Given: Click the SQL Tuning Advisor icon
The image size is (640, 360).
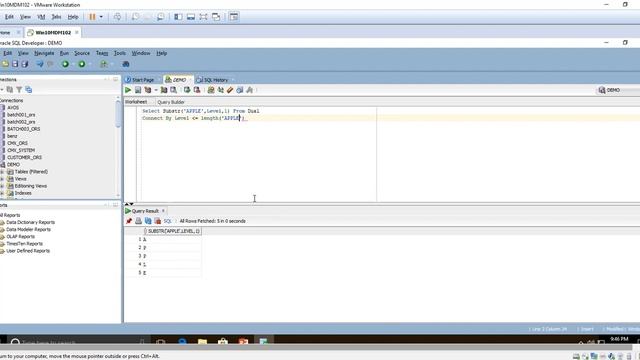Looking at the screenshot, I should point(173,90).
